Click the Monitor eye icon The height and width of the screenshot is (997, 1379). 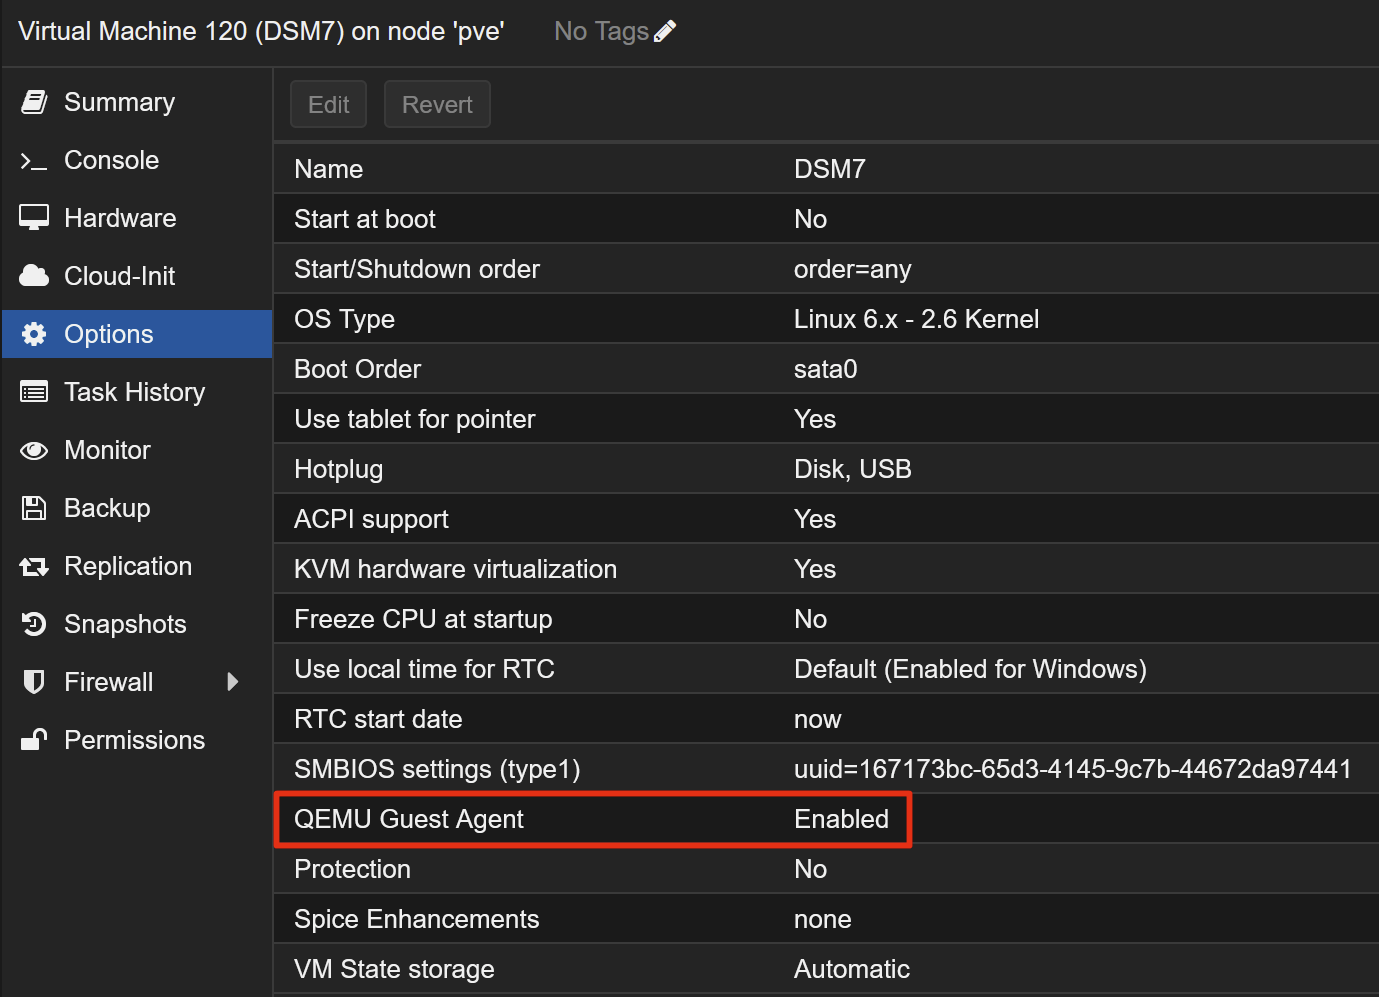coord(34,451)
